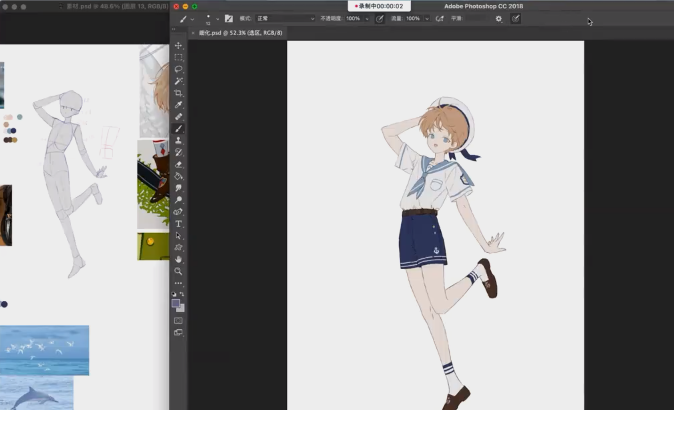
Task: Close the 52.3% psd document tab
Action: coord(193,33)
